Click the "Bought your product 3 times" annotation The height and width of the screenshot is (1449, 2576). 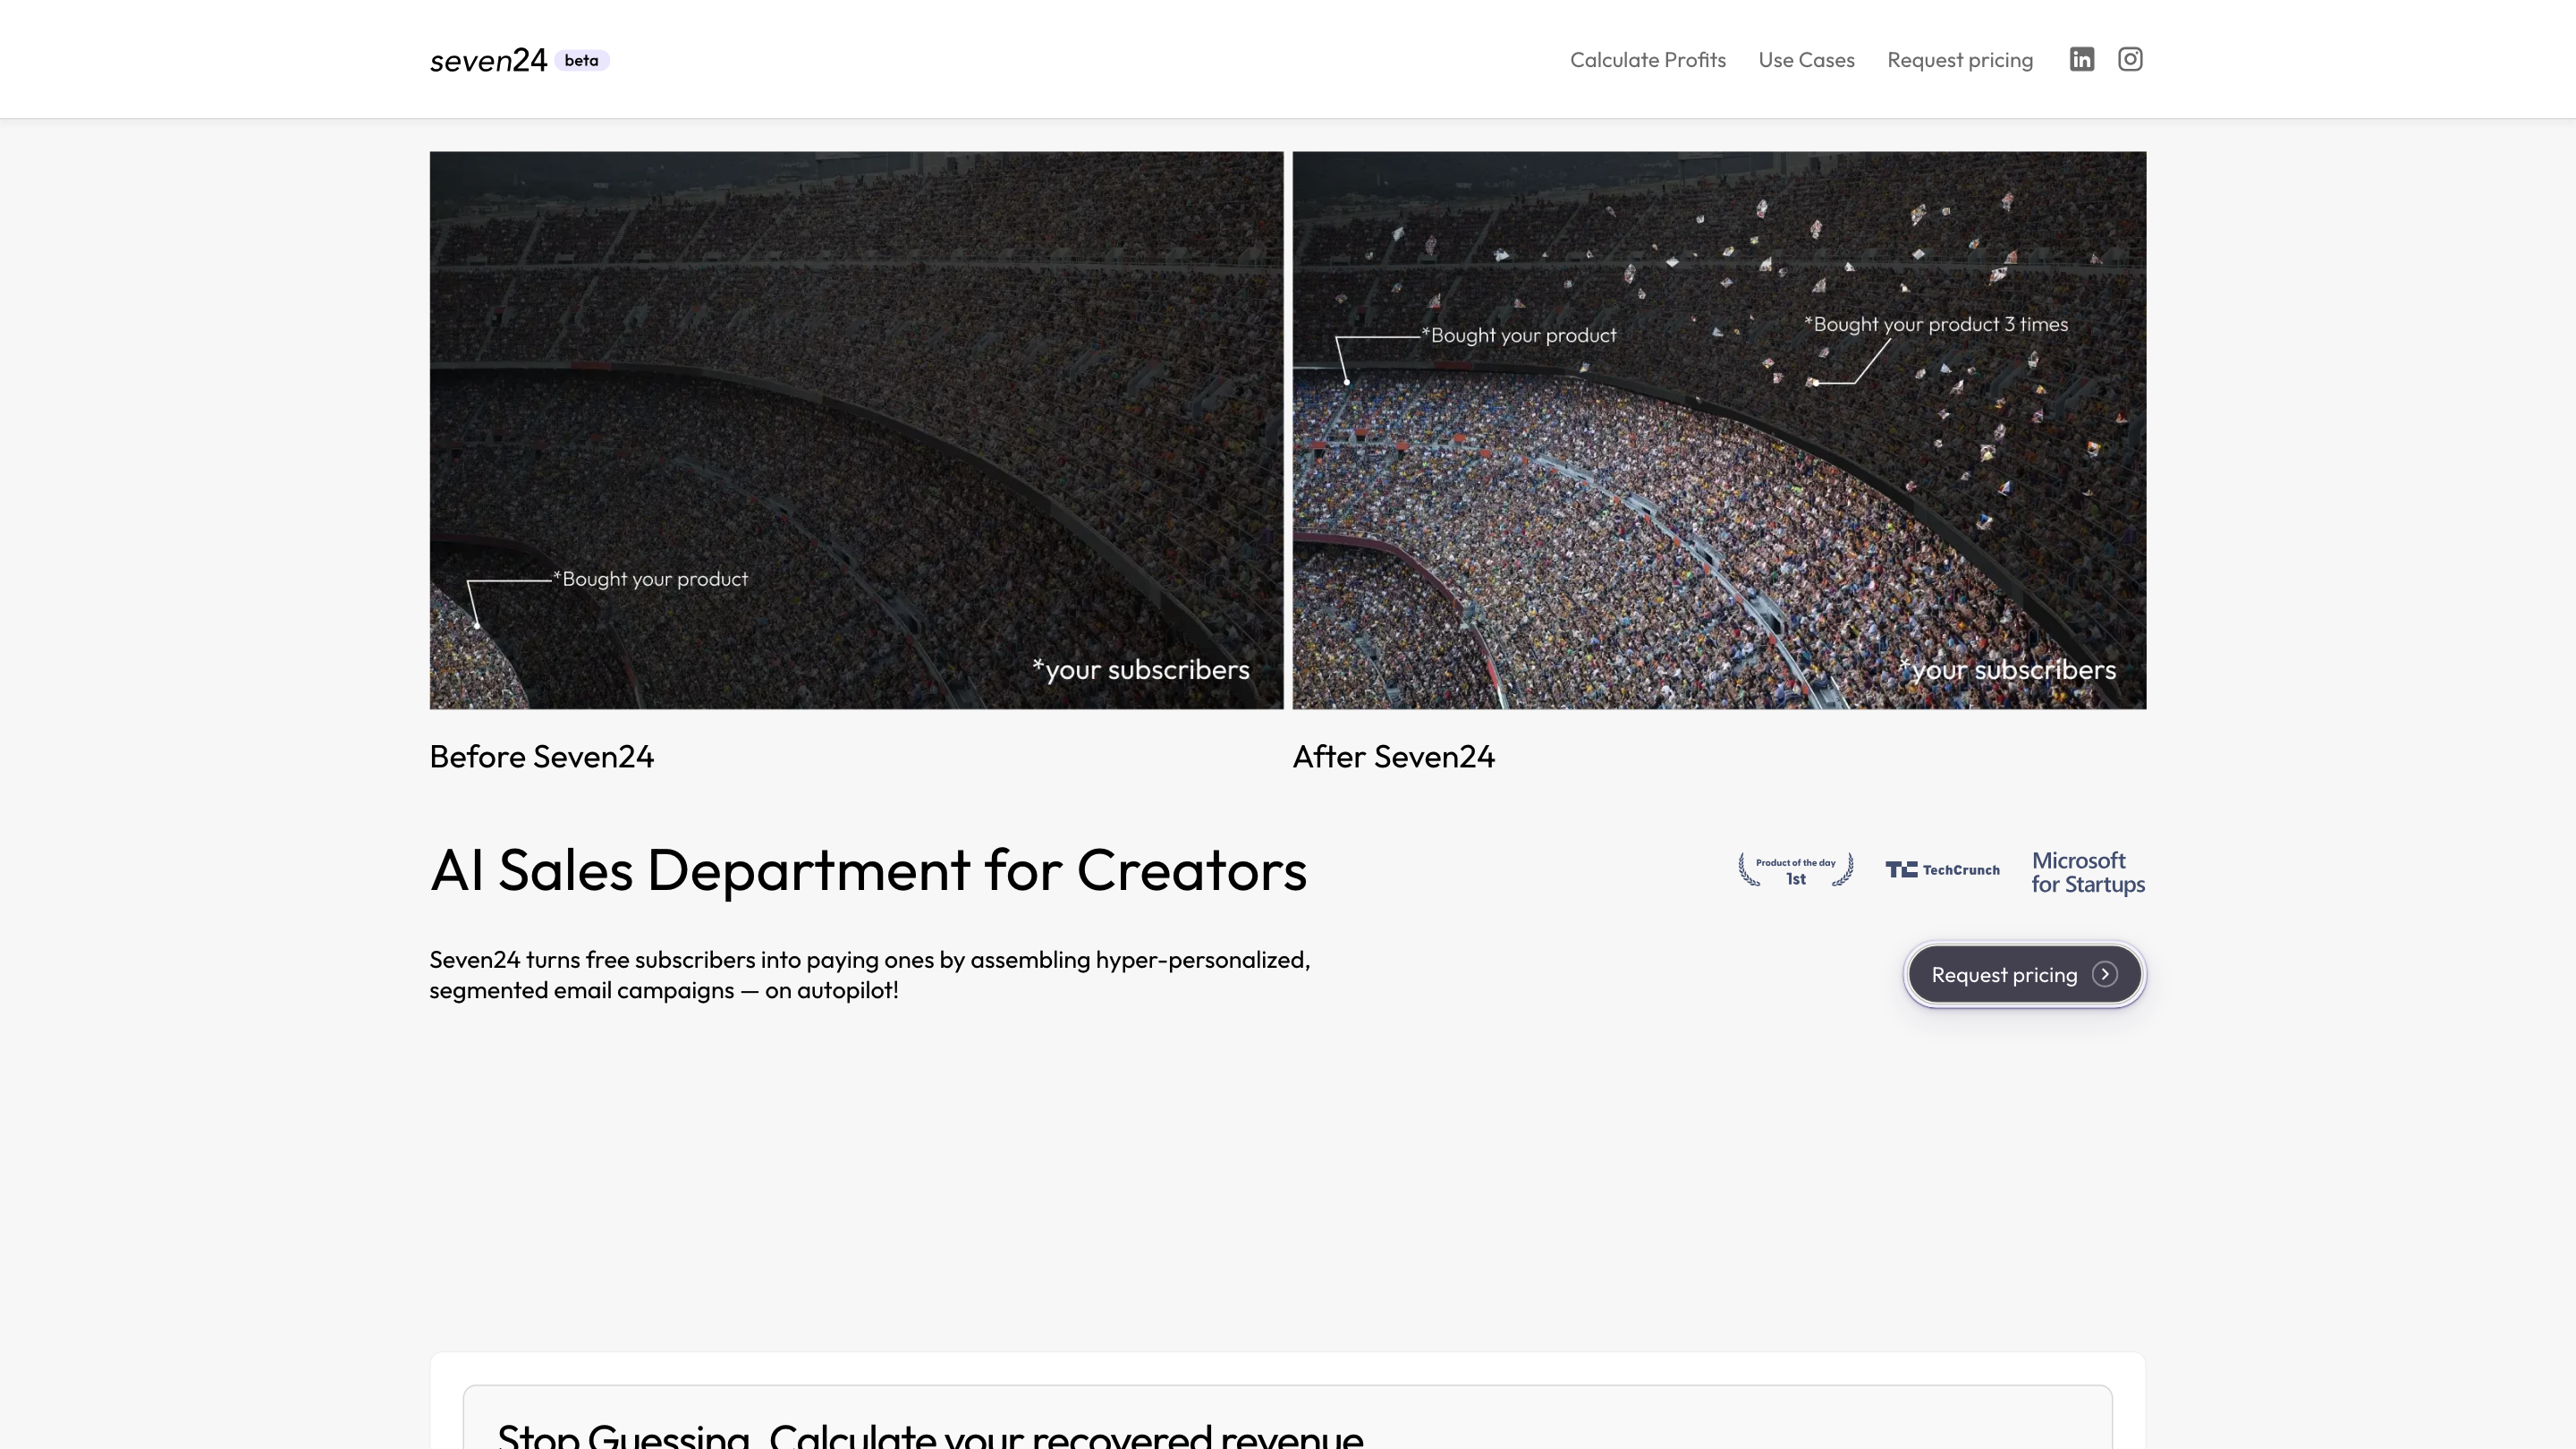coord(1935,325)
